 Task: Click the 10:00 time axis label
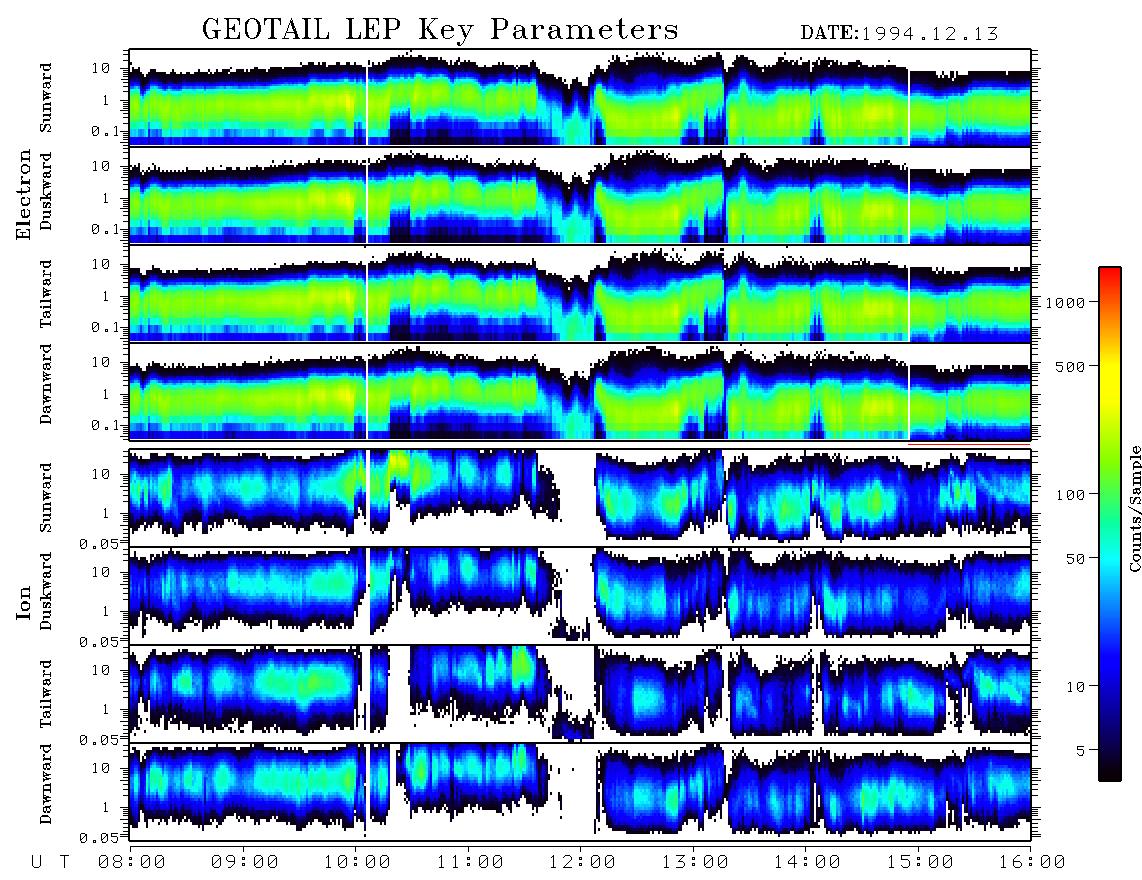pos(358,862)
